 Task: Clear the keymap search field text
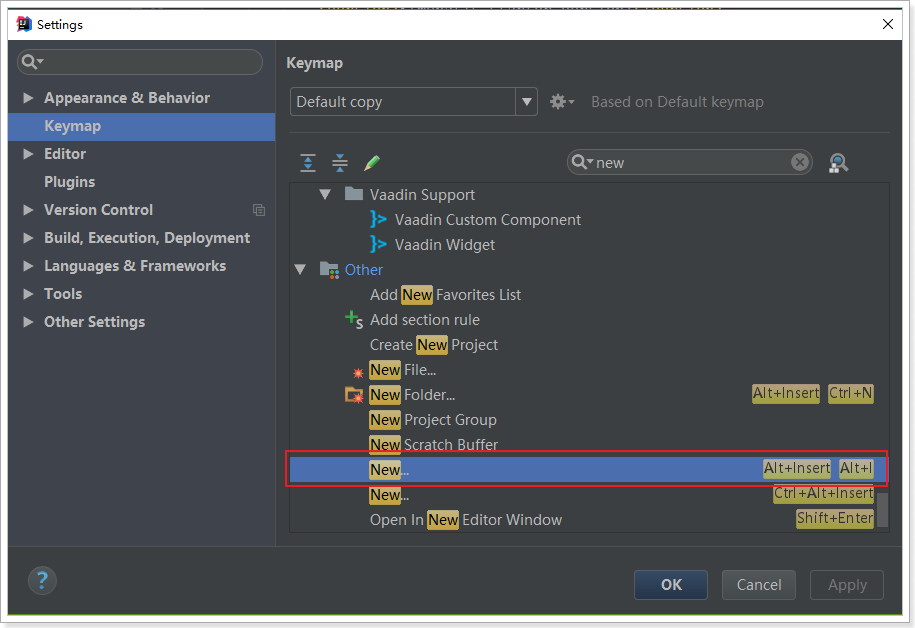(800, 162)
